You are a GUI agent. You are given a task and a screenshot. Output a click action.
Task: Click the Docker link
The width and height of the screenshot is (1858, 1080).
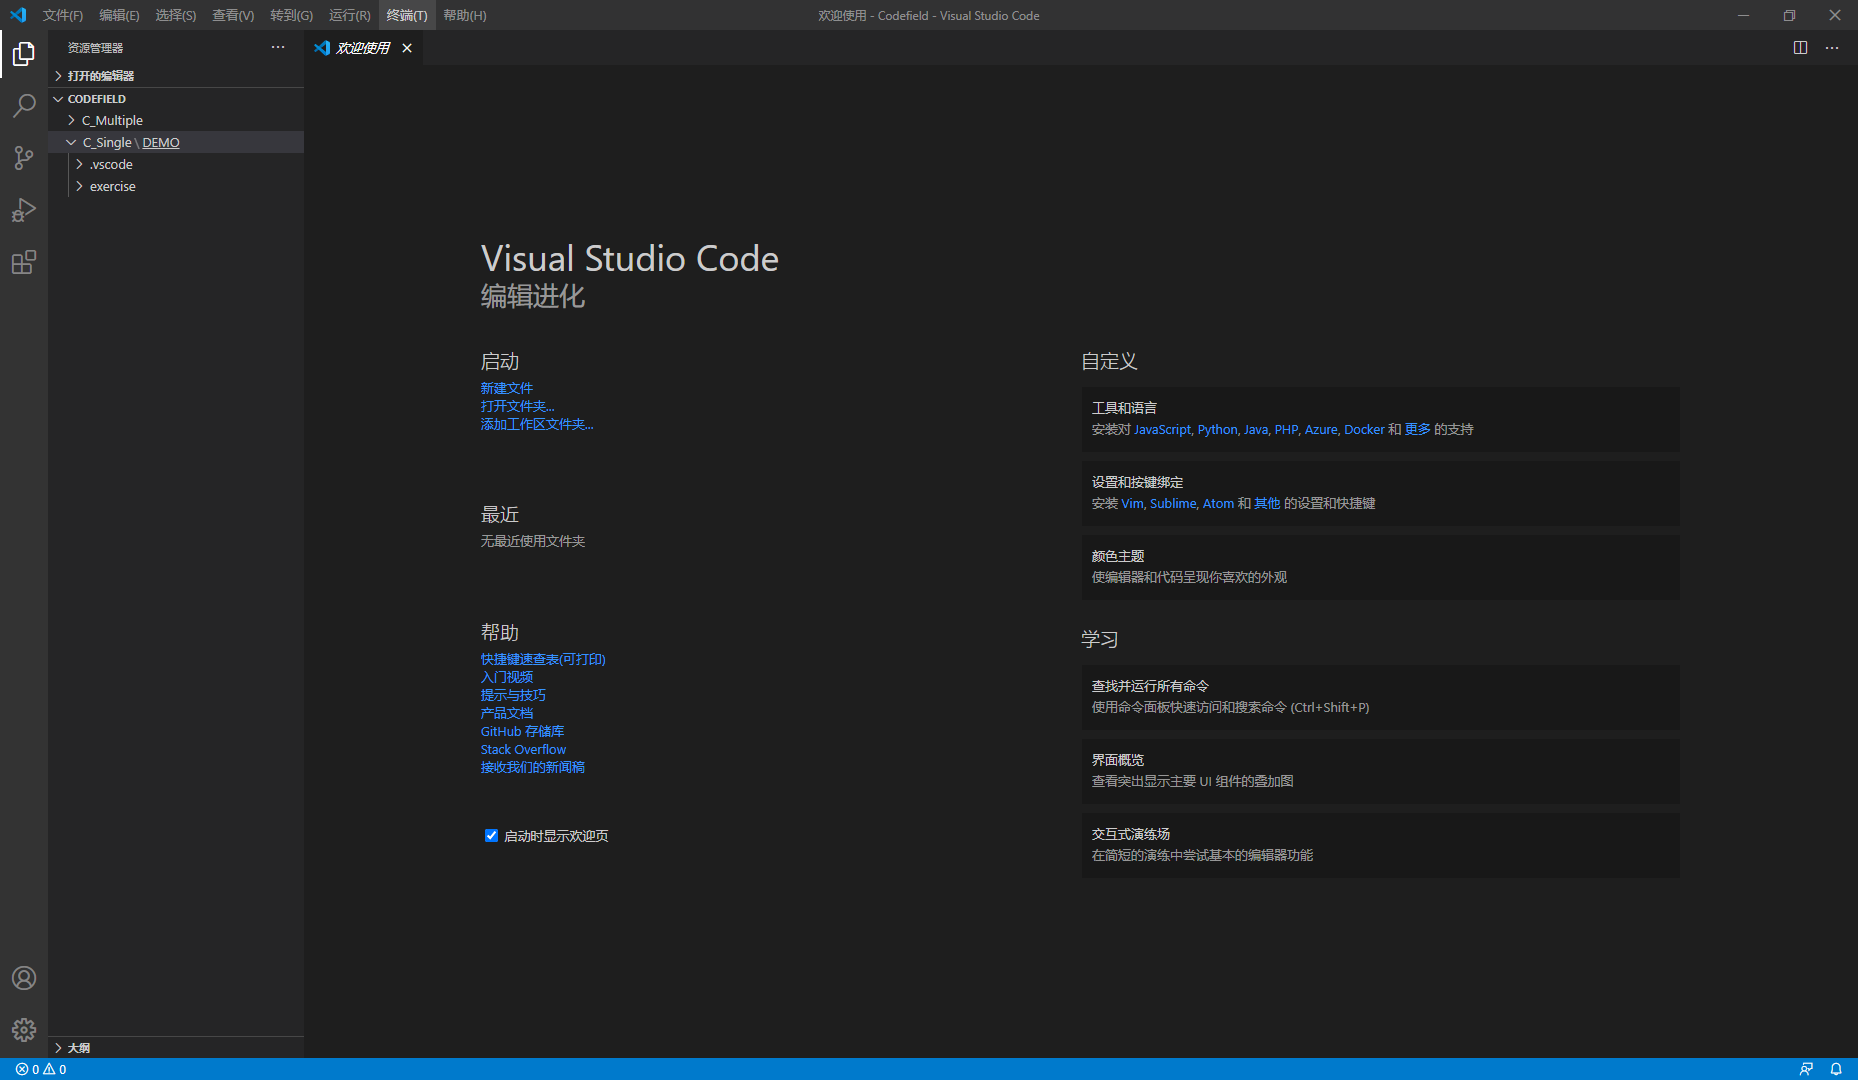1364,429
